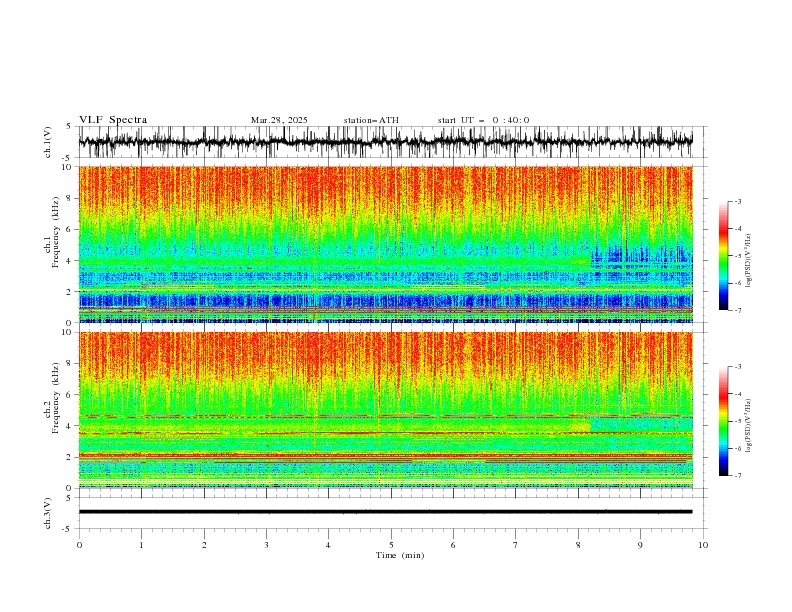Click the "1" tick on the time axis
This screenshot has width=792, height=612.
coord(141,545)
